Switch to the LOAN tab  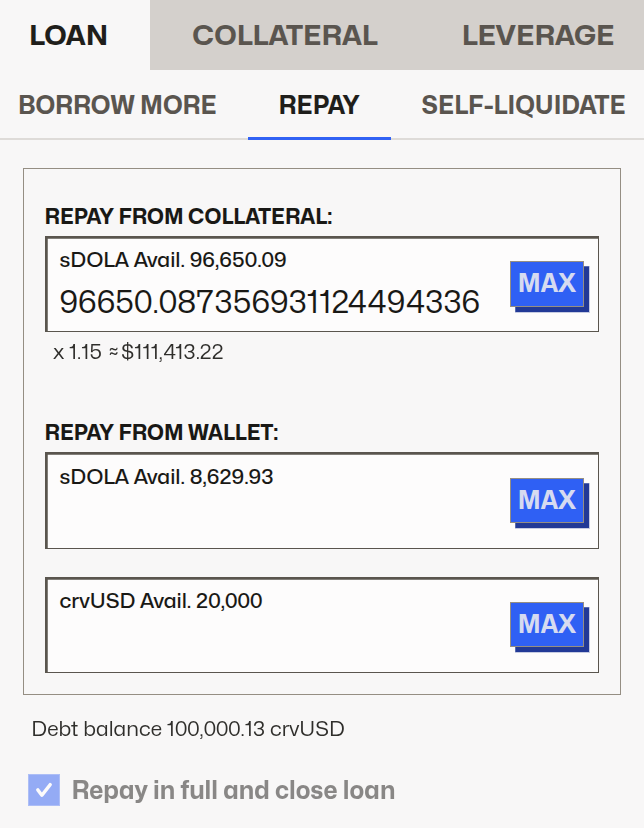coord(68,36)
